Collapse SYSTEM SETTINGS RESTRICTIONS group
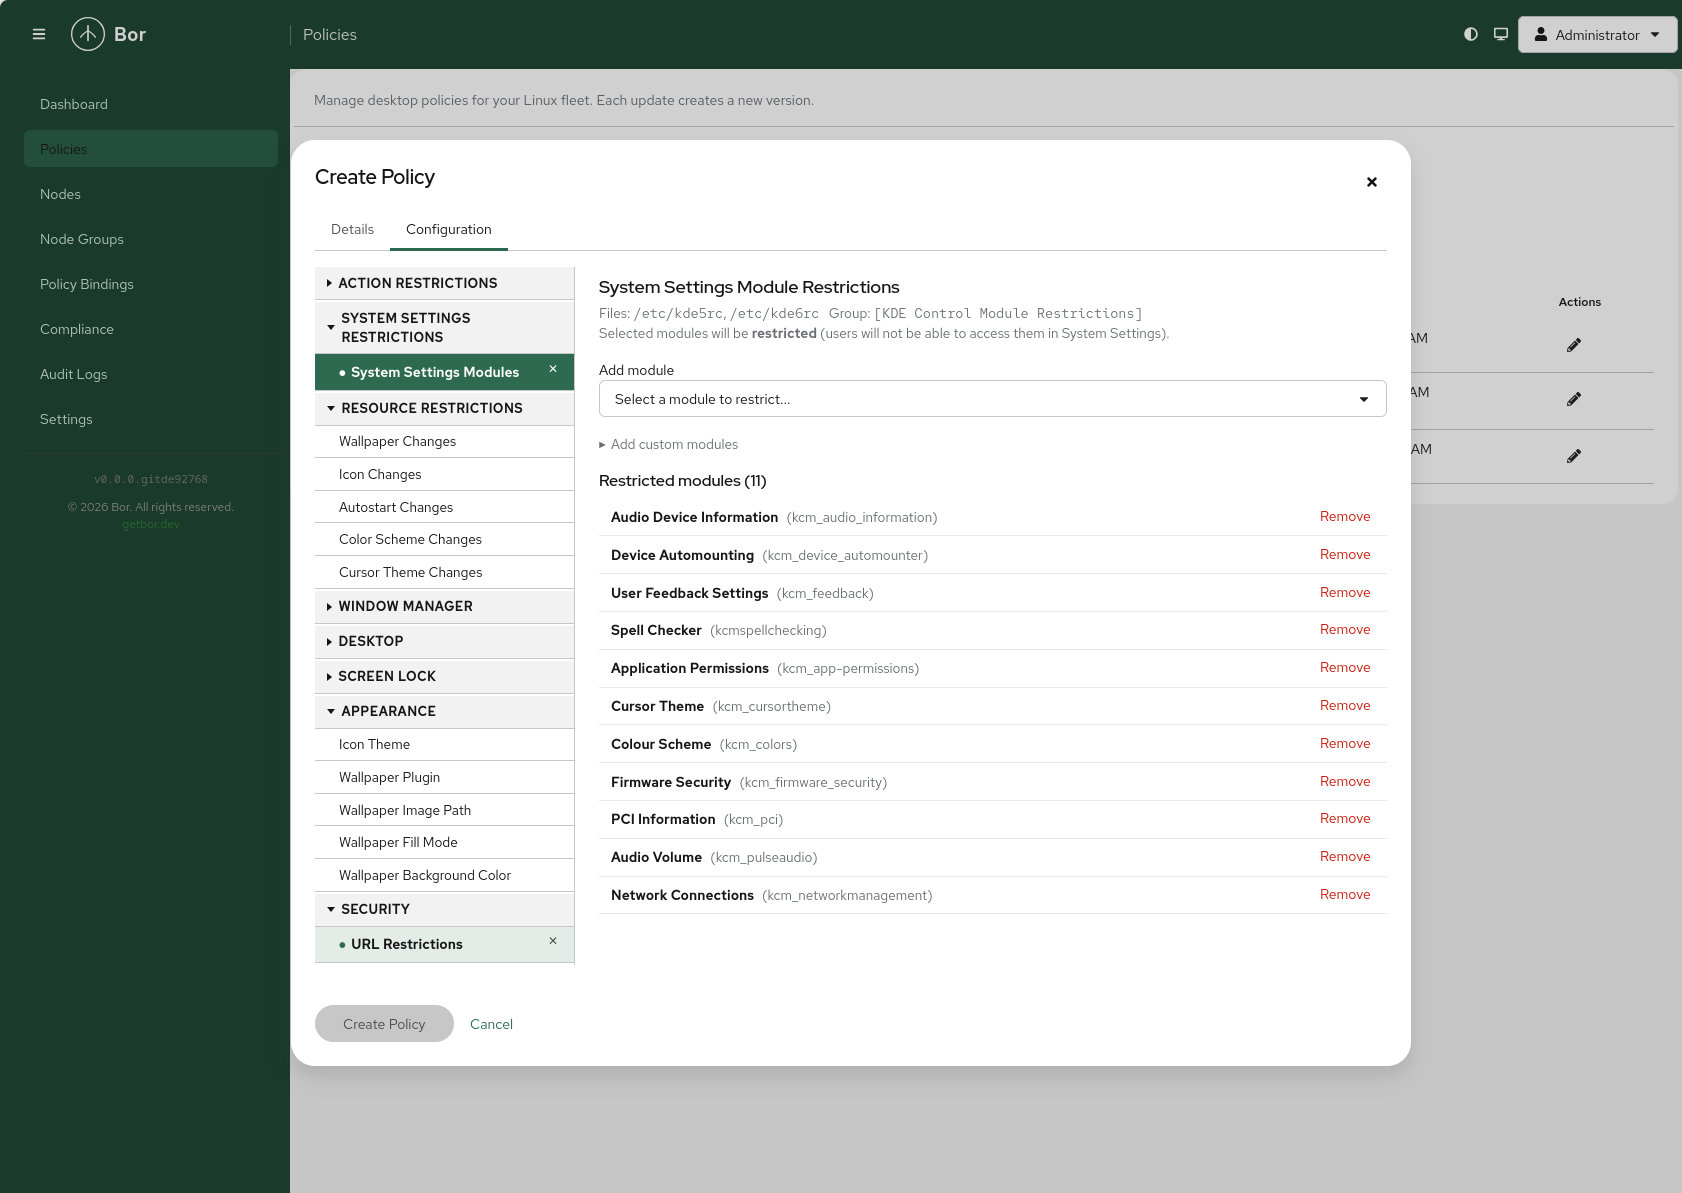Screen dimensions: 1682x1193 (x=444, y=327)
